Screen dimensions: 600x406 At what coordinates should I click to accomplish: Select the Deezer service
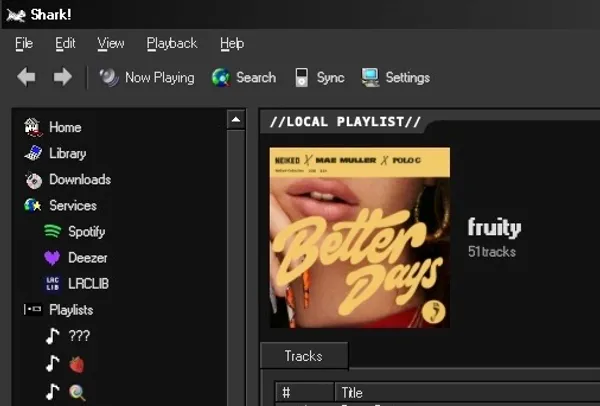pos(87,257)
